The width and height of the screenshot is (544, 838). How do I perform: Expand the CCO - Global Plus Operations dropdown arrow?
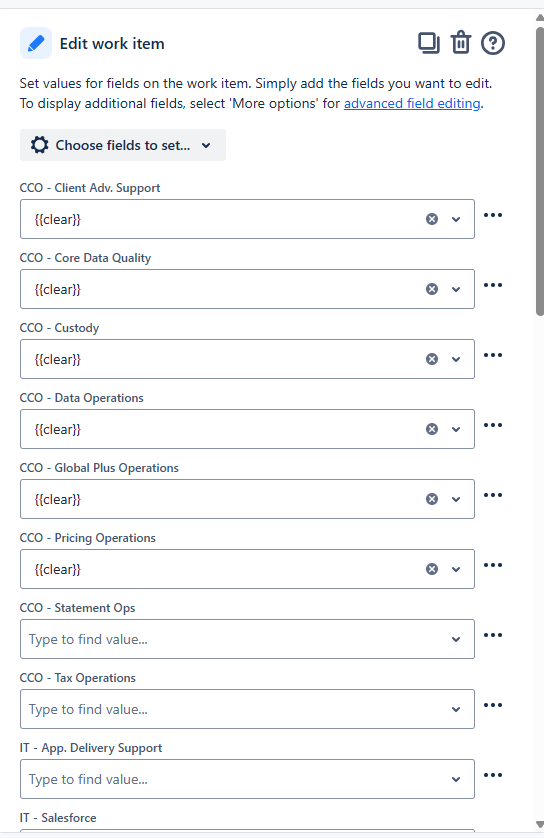tap(456, 499)
